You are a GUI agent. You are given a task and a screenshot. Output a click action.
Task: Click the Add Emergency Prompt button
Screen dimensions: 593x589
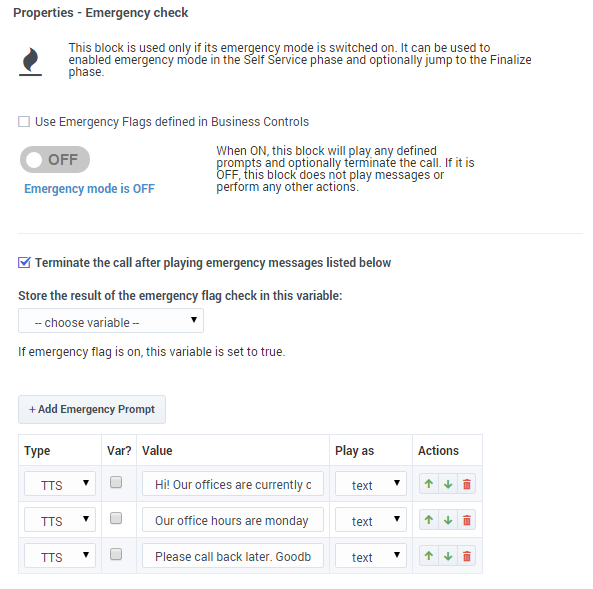point(92,409)
